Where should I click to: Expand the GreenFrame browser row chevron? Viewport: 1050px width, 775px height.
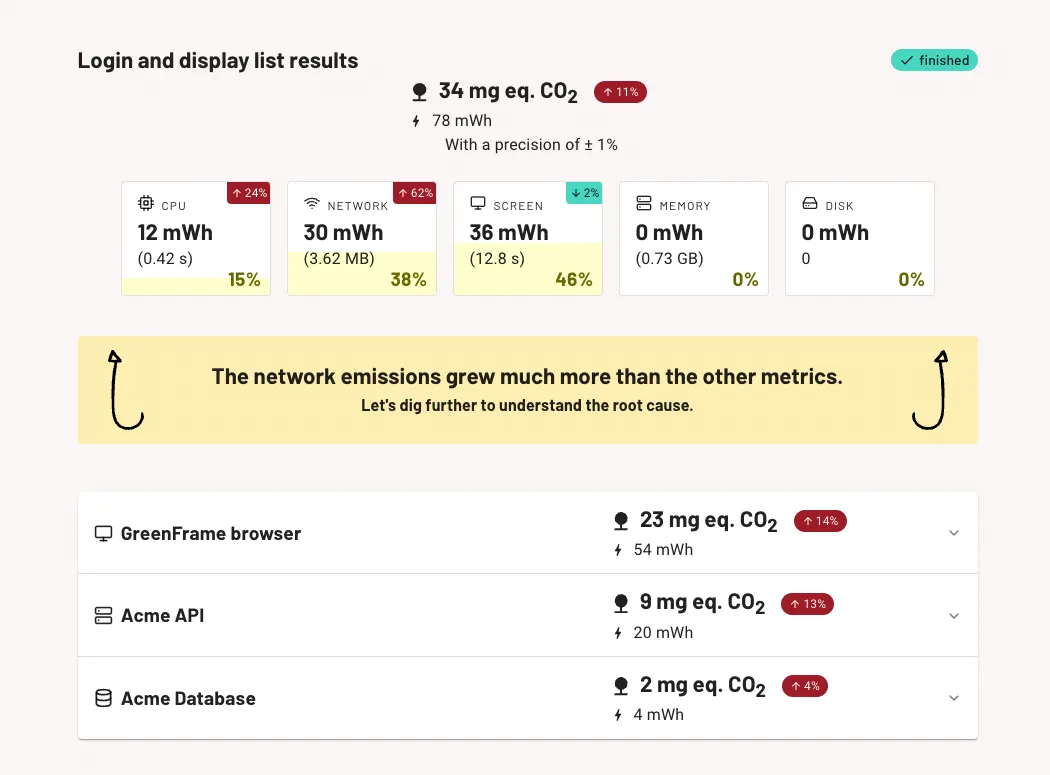(954, 533)
